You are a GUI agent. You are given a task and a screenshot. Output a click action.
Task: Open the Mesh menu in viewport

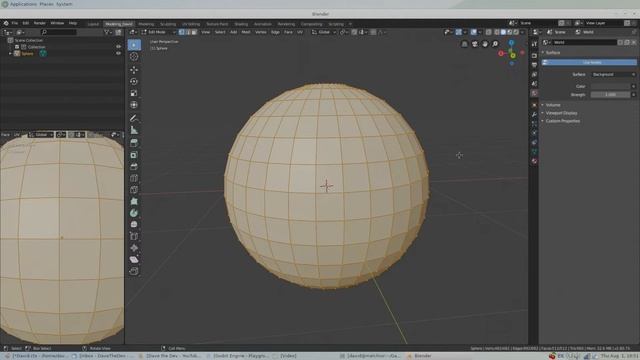click(x=246, y=32)
